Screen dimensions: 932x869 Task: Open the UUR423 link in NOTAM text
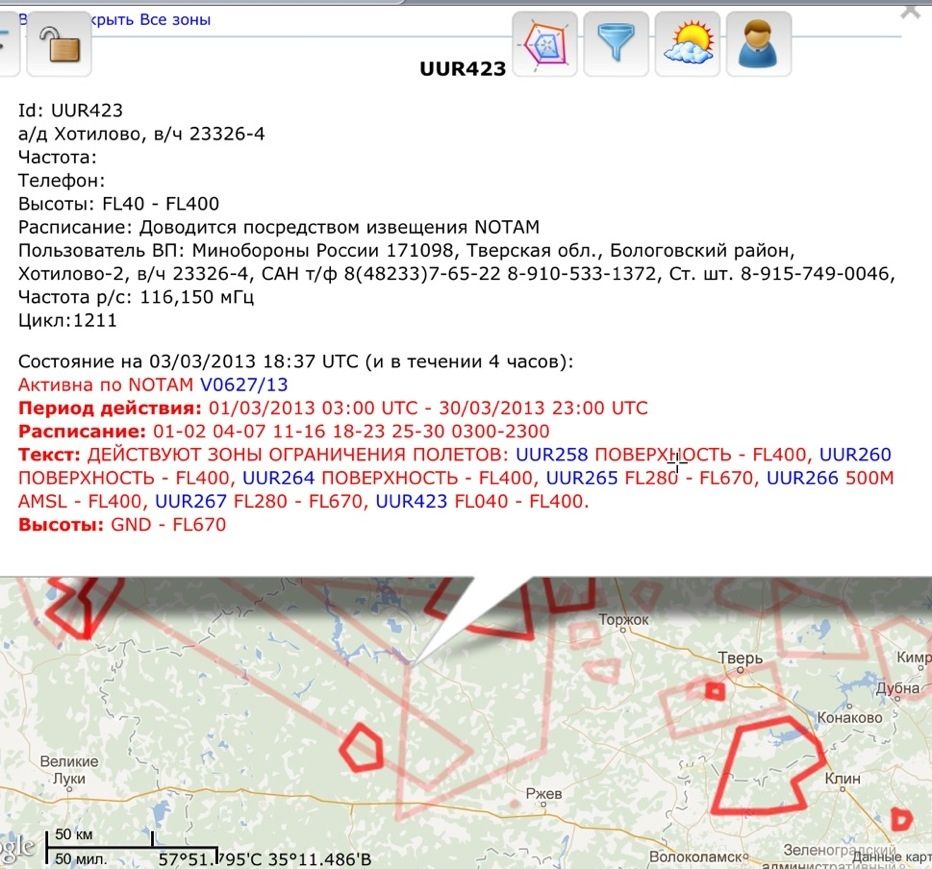[411, 501]
